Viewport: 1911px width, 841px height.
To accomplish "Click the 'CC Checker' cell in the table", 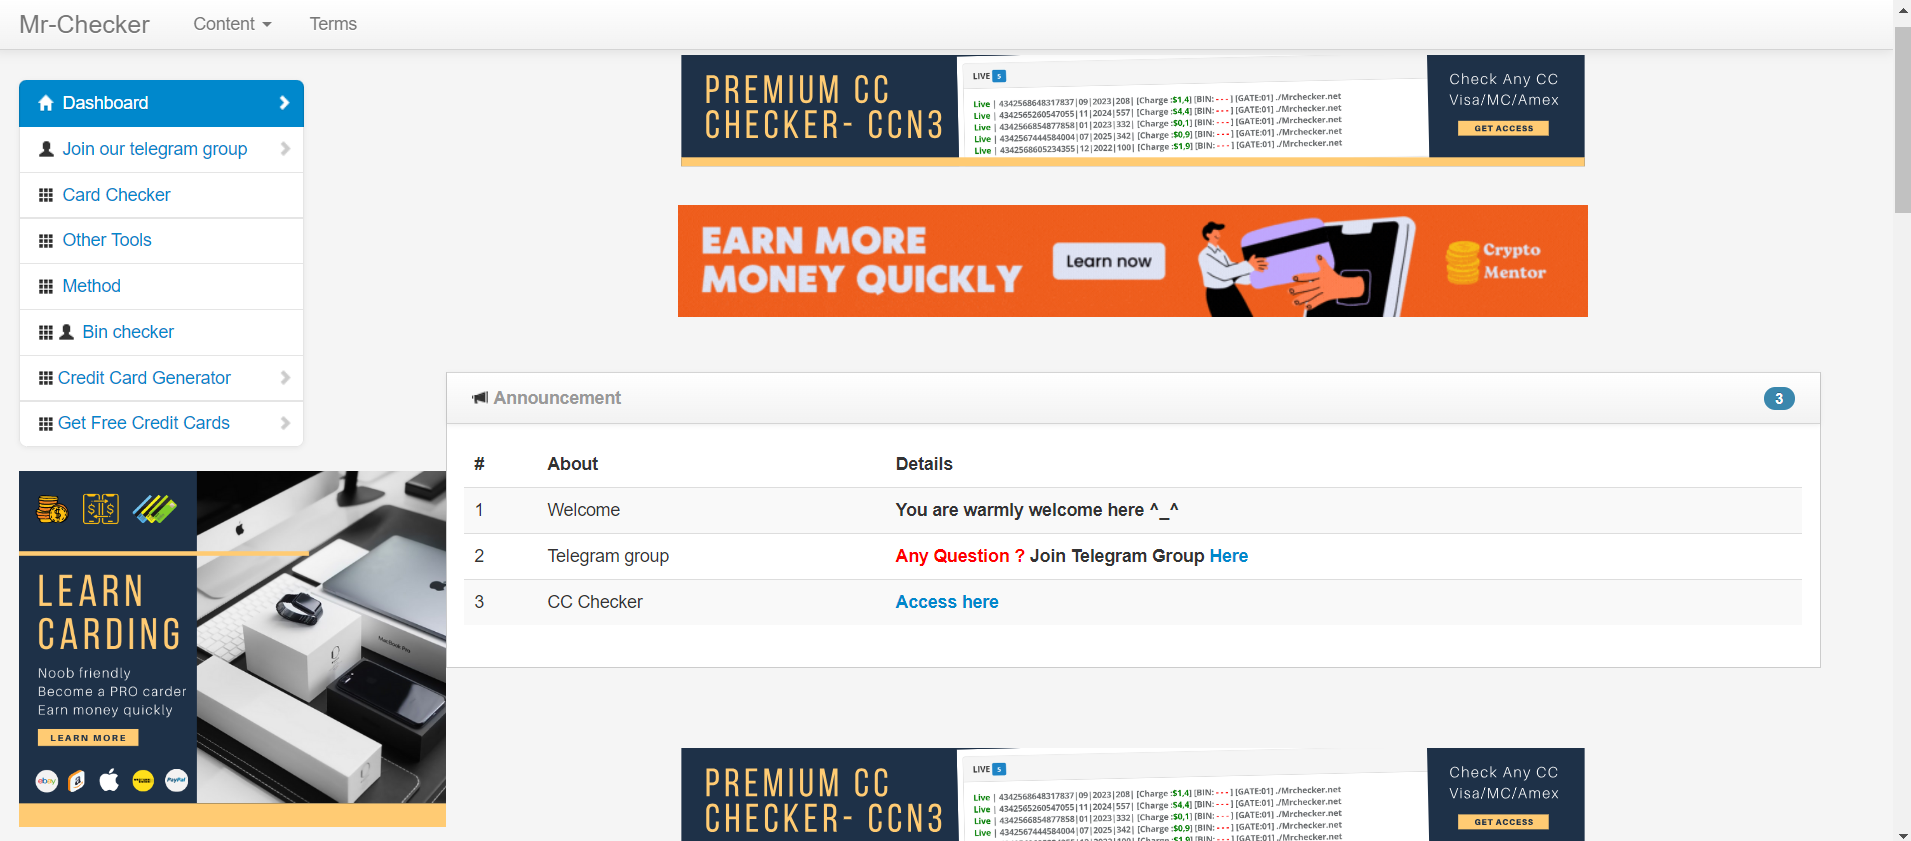I will [595, 602].
